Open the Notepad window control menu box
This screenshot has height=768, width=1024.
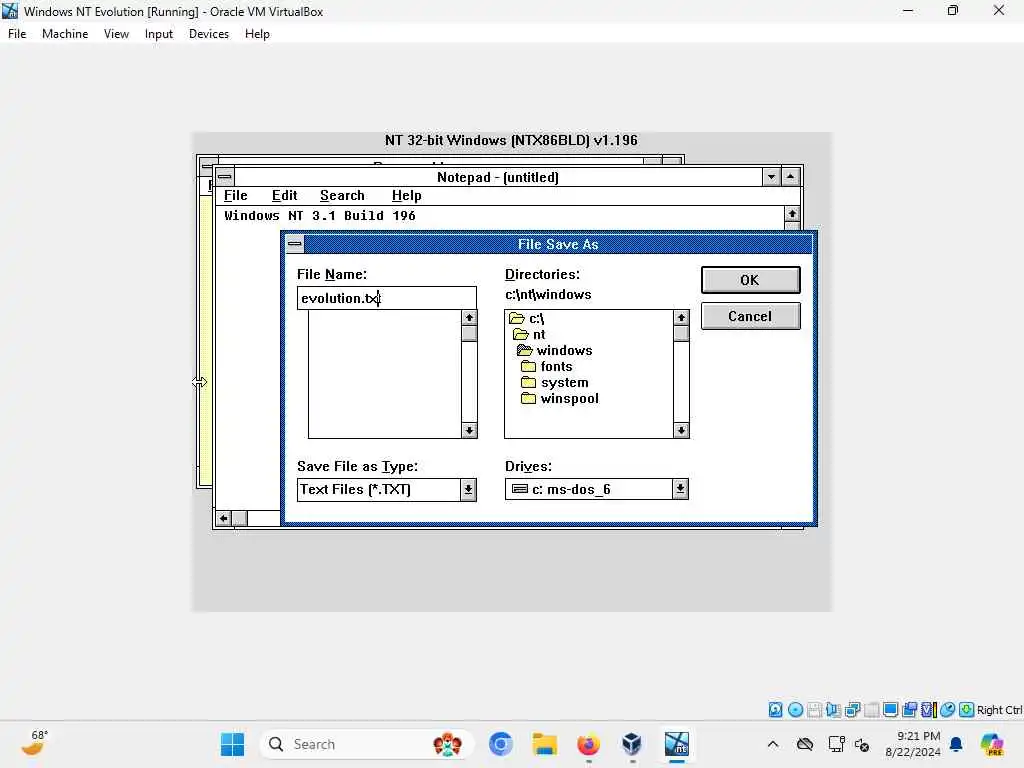tap(225, 177)
